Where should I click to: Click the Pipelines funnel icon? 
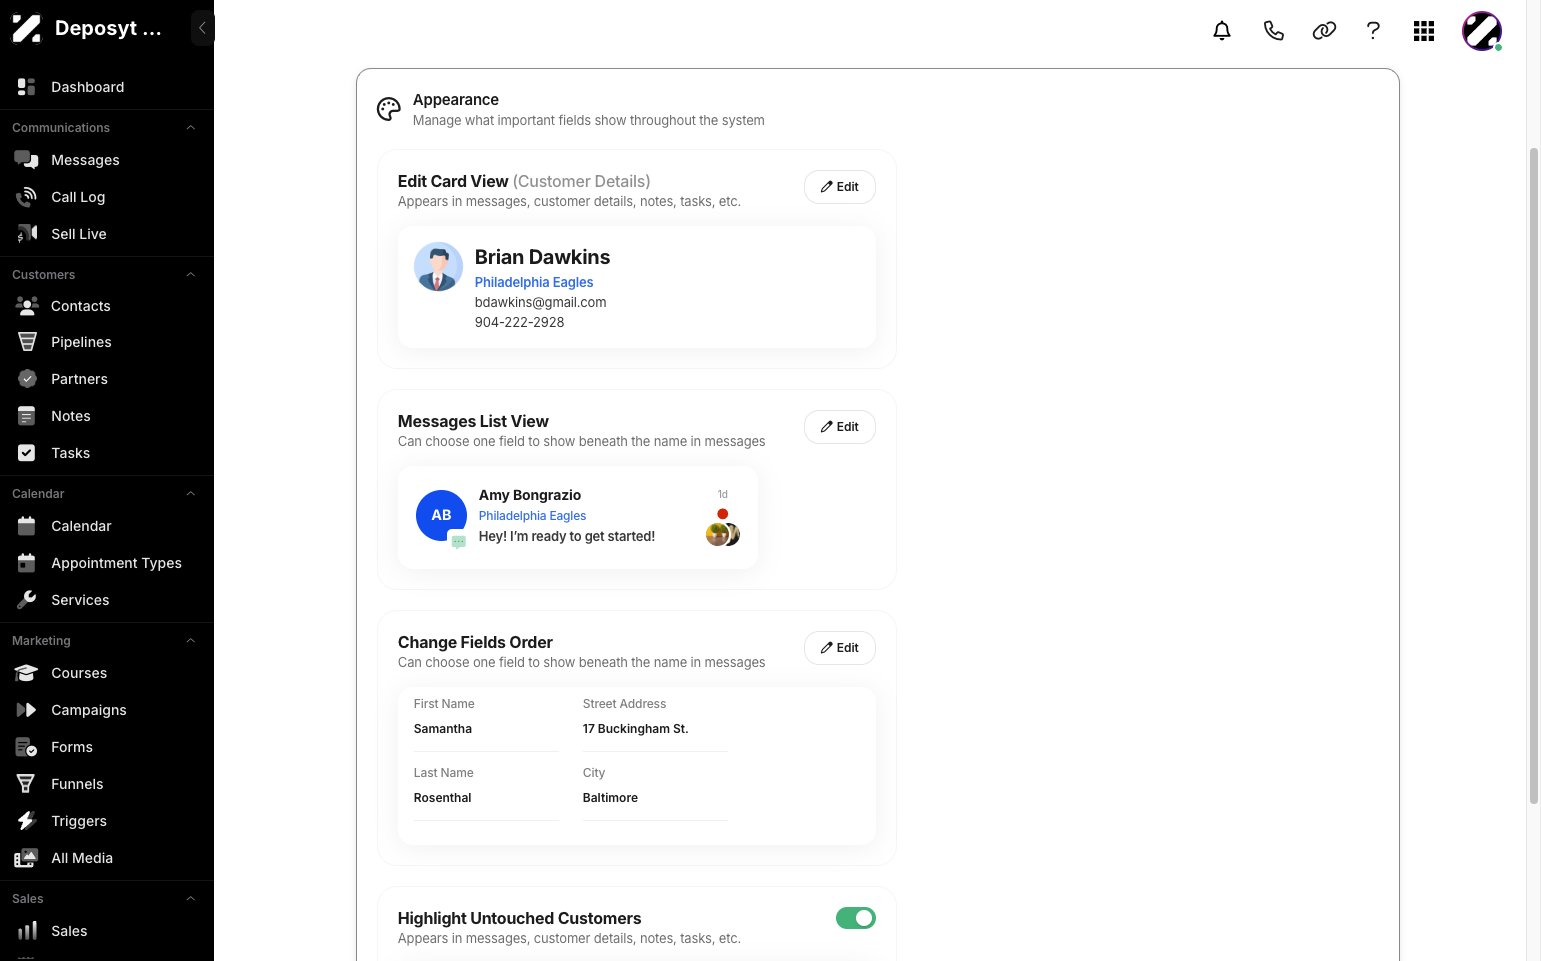[27, 342]
